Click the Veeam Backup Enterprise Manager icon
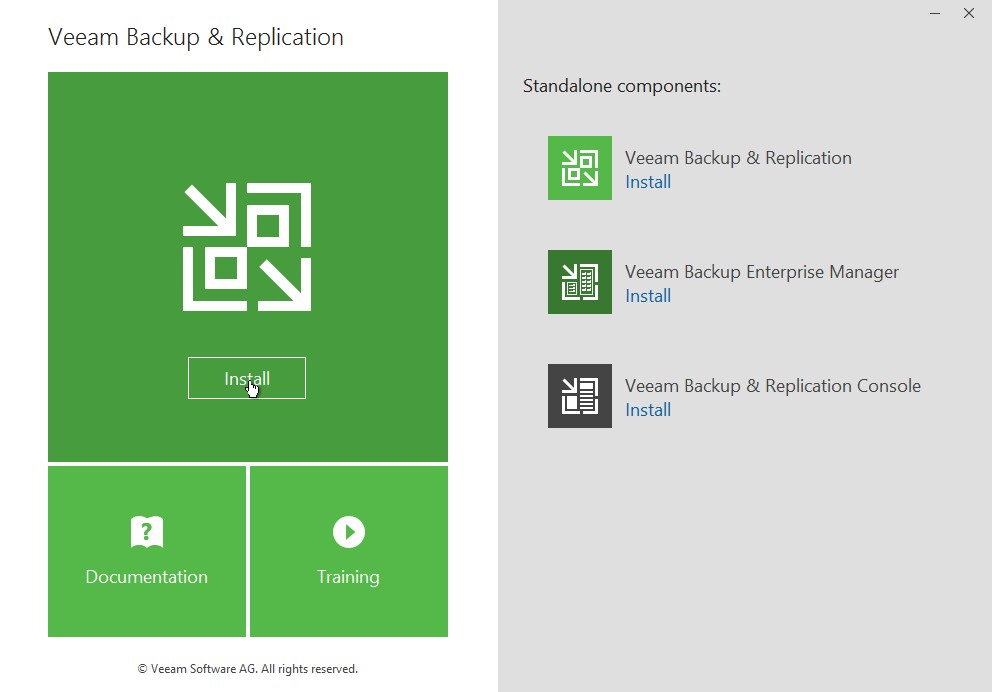The image size is (992, 692). [580, 282]
